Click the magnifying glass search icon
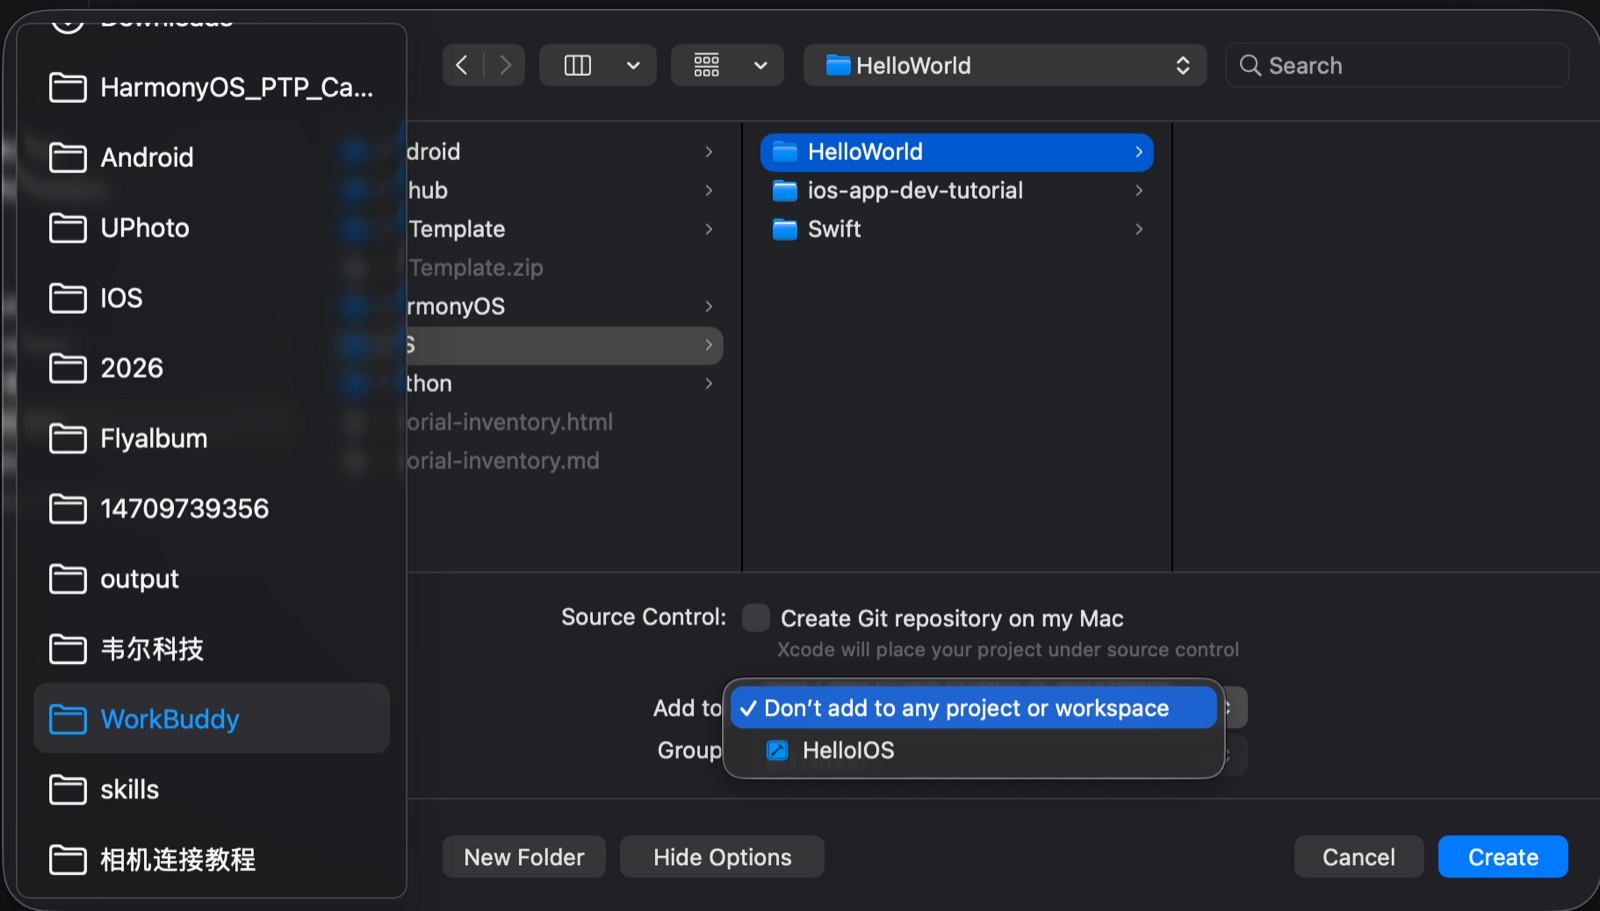 [x=1250, y=66]
